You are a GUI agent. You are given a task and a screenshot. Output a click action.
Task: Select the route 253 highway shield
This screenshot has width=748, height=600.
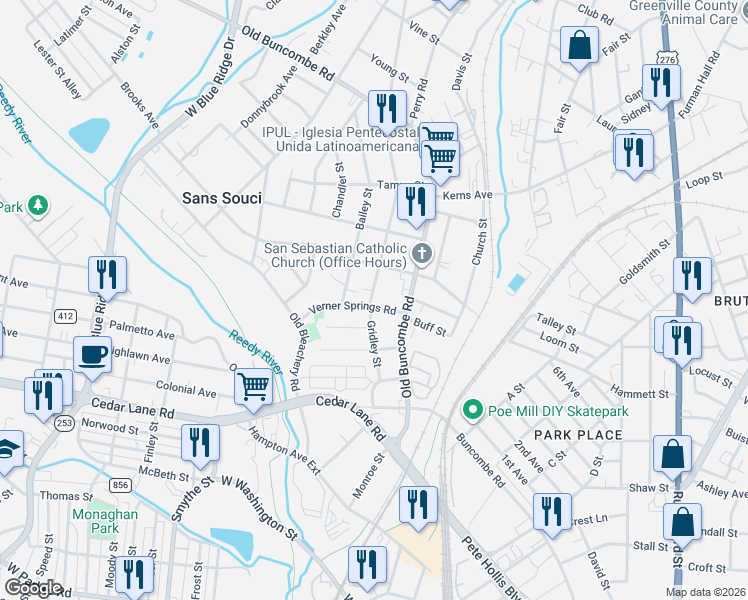pos(64,423)
